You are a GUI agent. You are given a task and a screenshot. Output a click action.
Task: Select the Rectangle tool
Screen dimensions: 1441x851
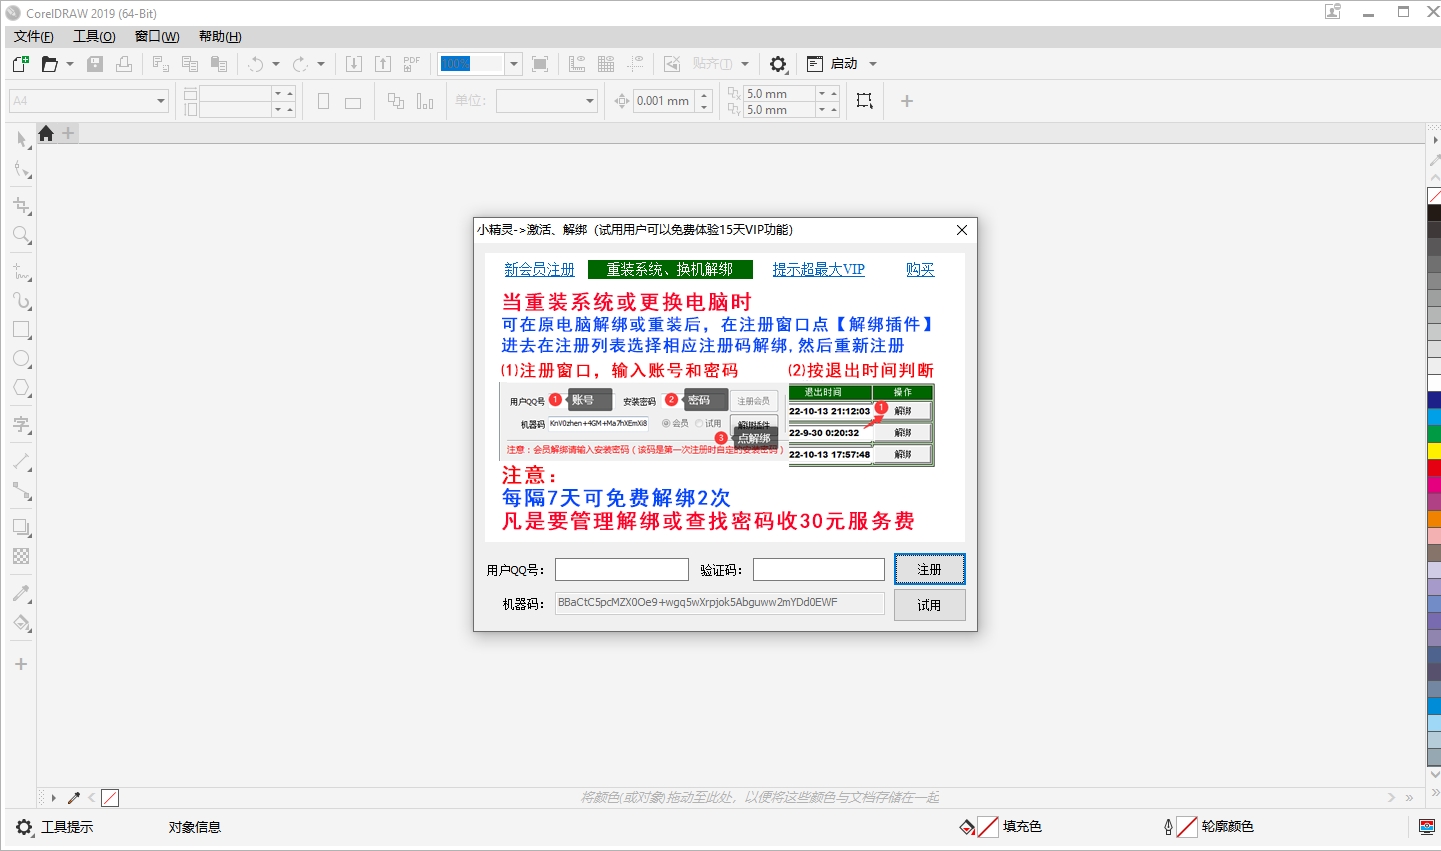point(22,330)
